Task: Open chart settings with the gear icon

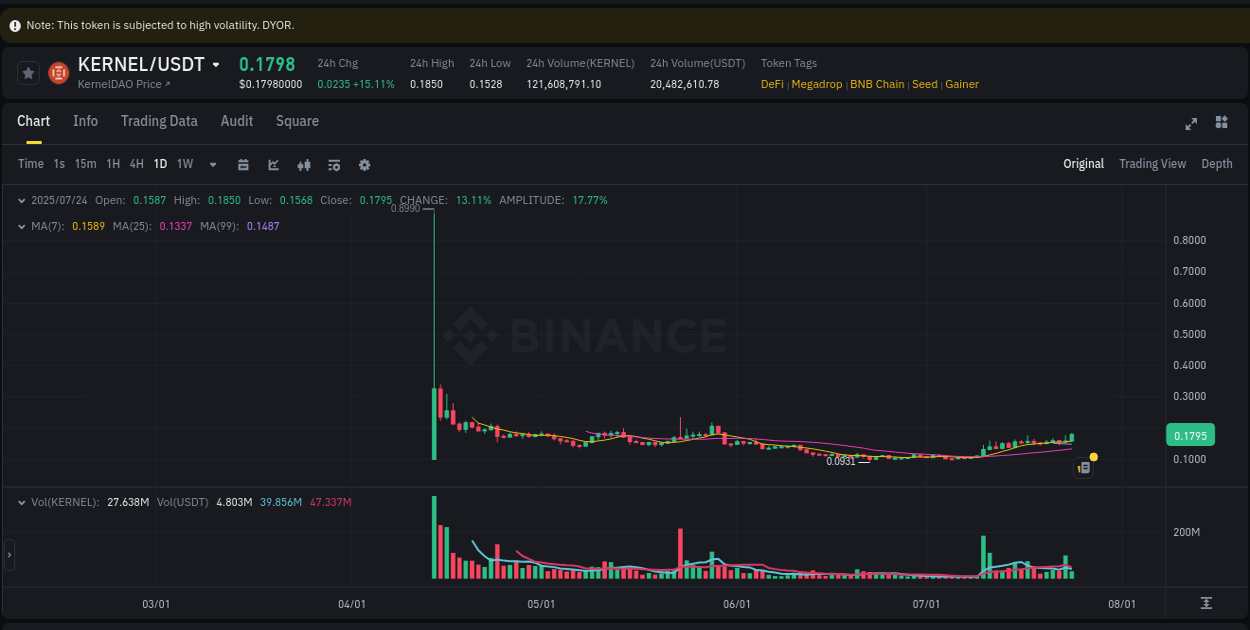Action: (364, 164)
